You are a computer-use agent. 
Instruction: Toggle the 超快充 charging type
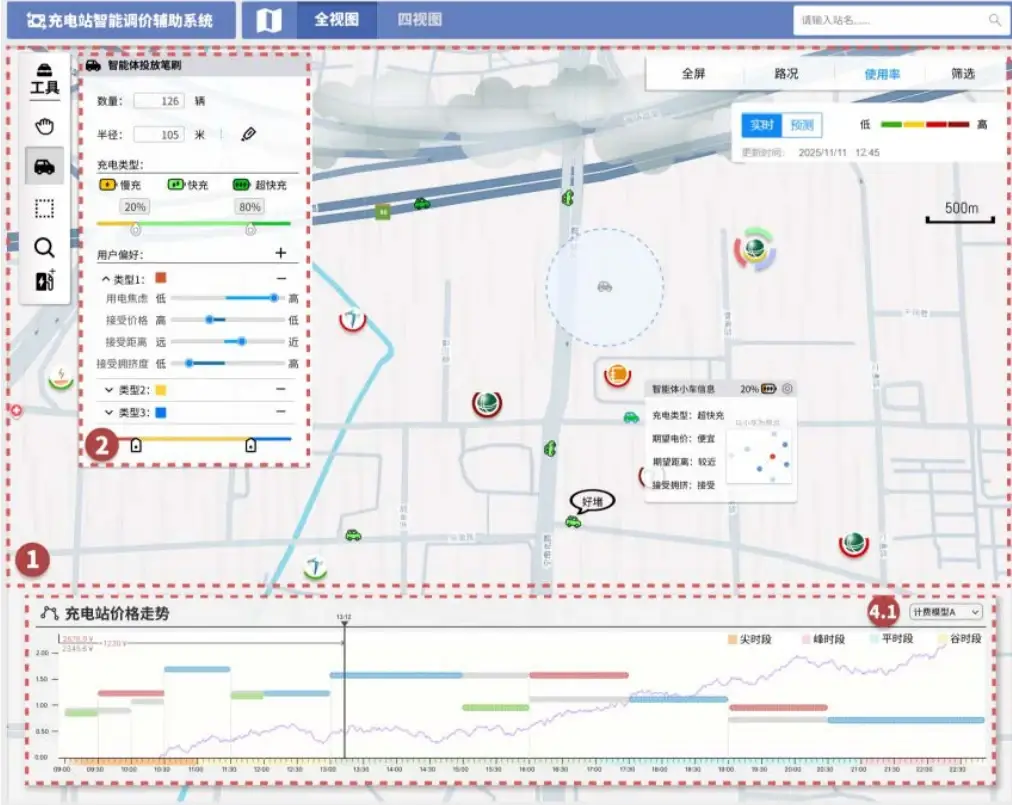259,185
